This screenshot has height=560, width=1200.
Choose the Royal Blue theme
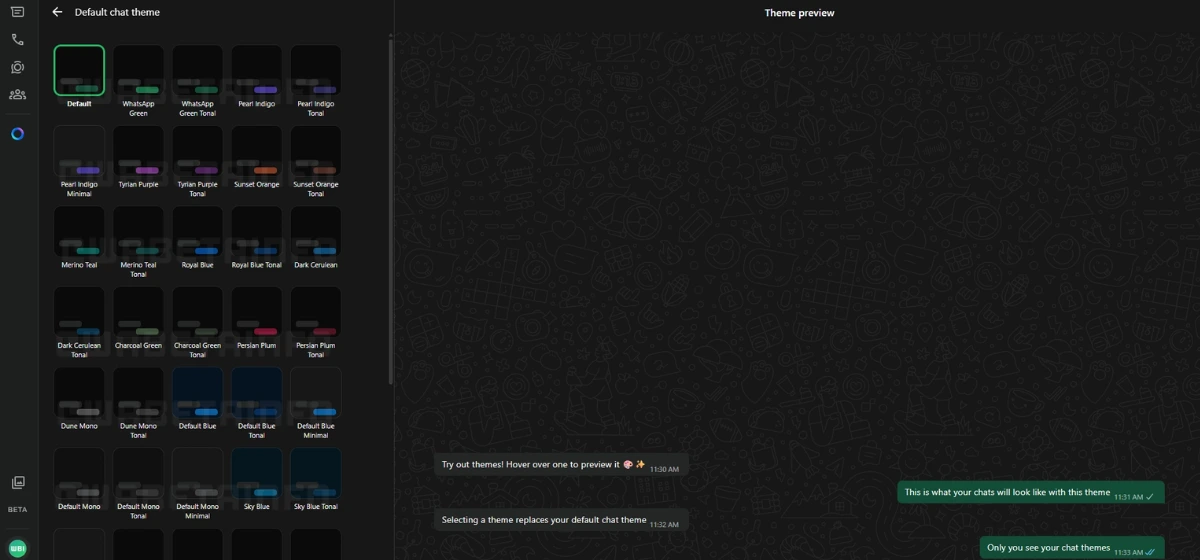point(197,232)
